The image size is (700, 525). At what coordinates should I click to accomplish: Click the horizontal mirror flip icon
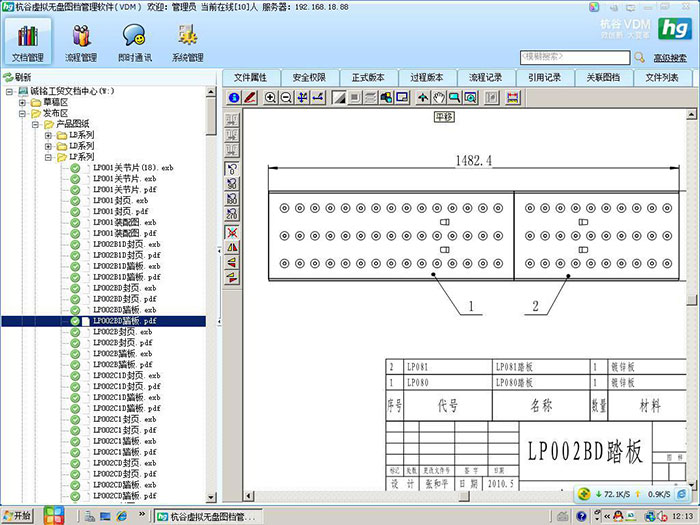tap(232, 247)
